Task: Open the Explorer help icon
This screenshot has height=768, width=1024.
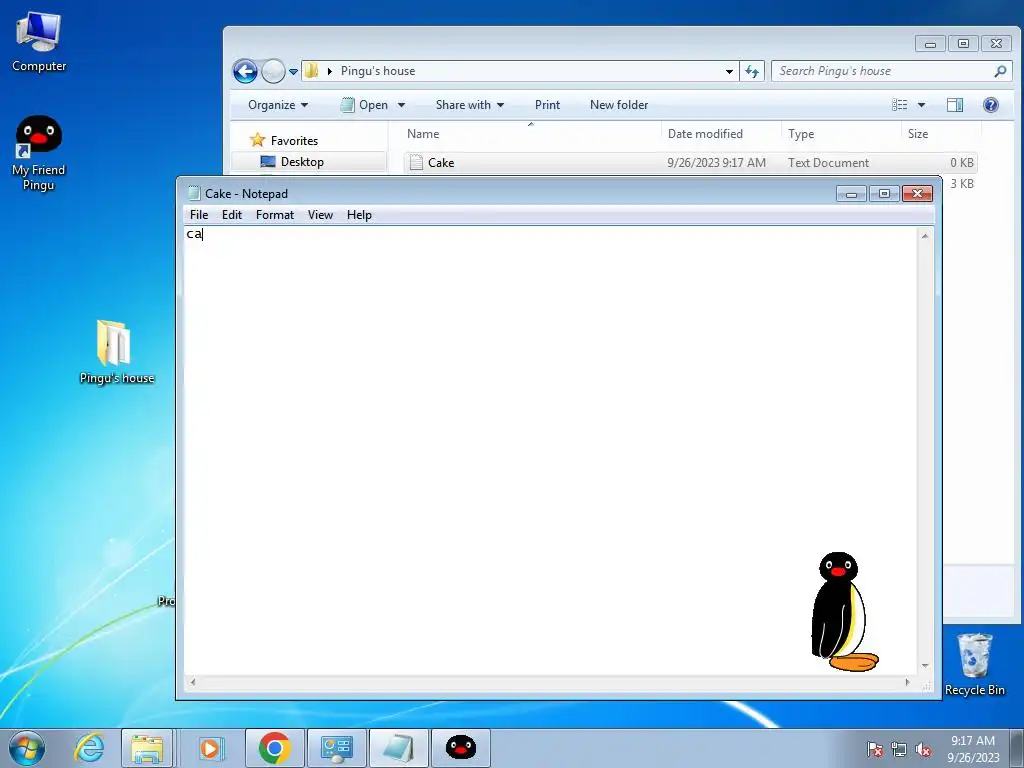Action: tap(991, 104)
